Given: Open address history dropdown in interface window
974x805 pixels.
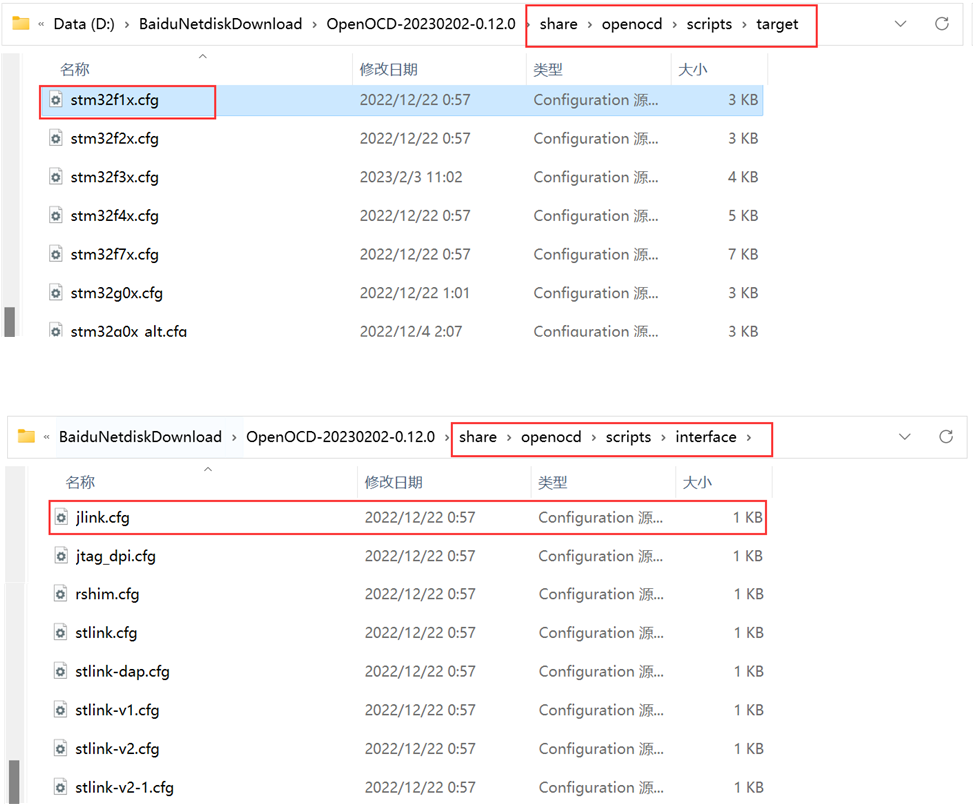Looking at the screenshot, I should click(904, 437).
